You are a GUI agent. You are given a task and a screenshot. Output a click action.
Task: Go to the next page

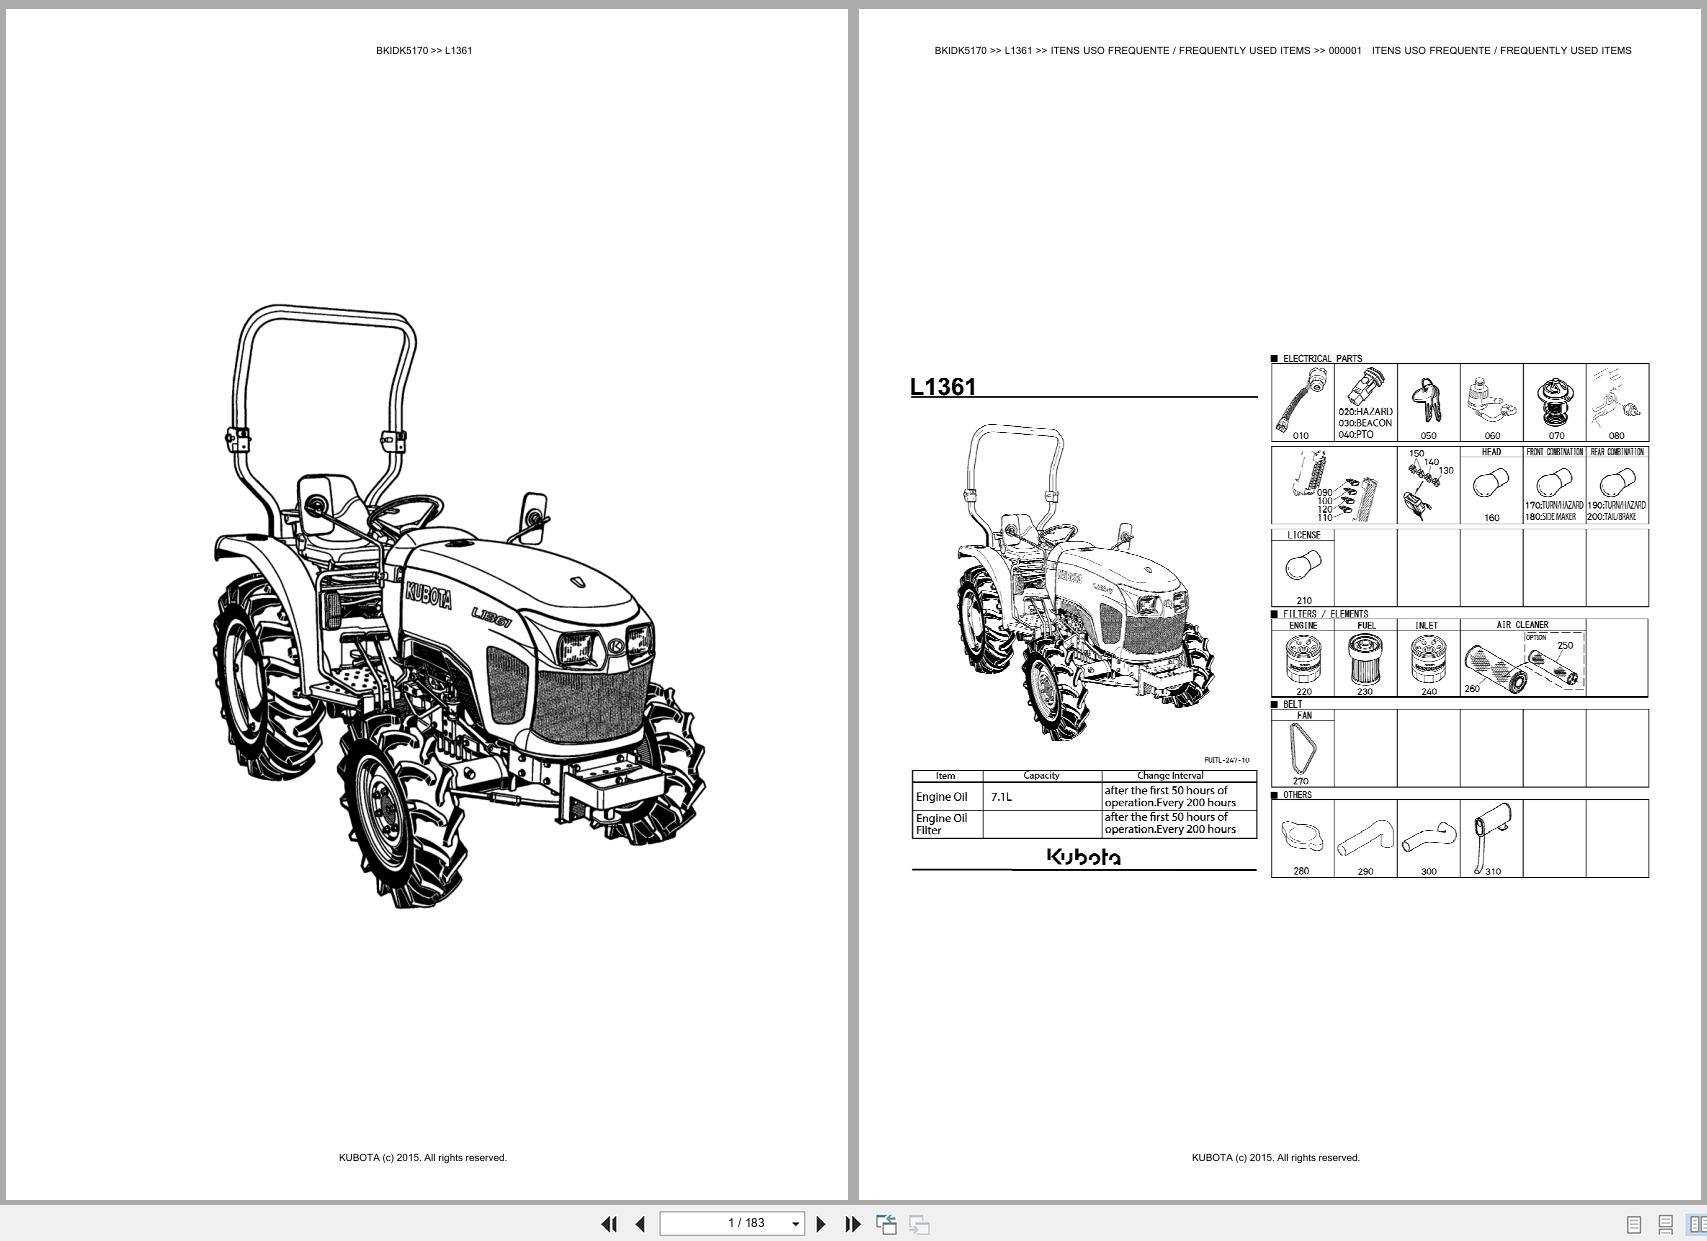tap(821, 1223)
